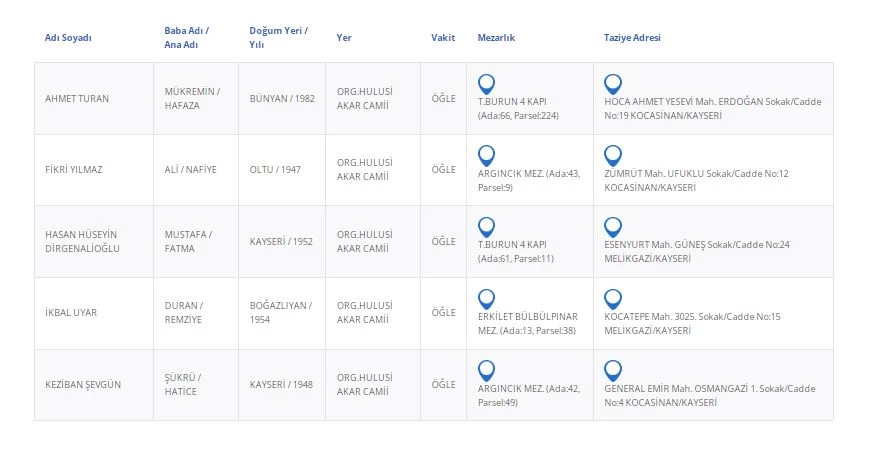The height and width of the screenshot is (455, 877).
Task: Click condolence address pin for Ahmet Turan
Action: point(613,84)
